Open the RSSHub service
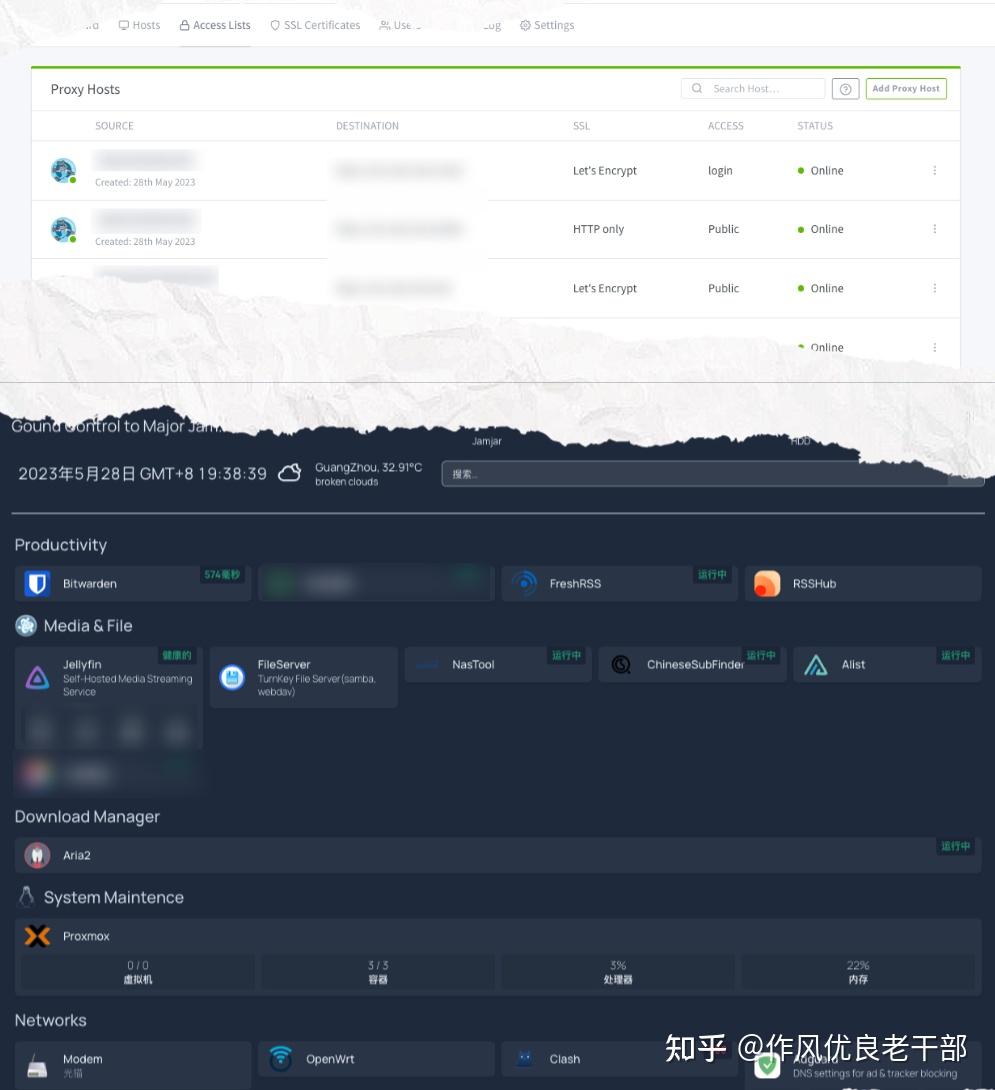Image resolution: width=995 pixels, height=1090 pixels. 863,583
